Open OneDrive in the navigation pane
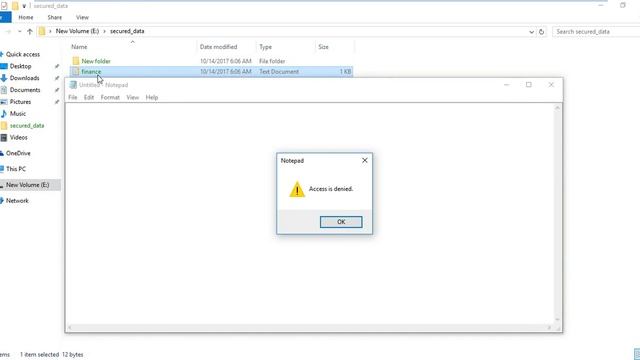Viewport: 640px width, 360px height. pyautogui.click(x=18, y=153)
